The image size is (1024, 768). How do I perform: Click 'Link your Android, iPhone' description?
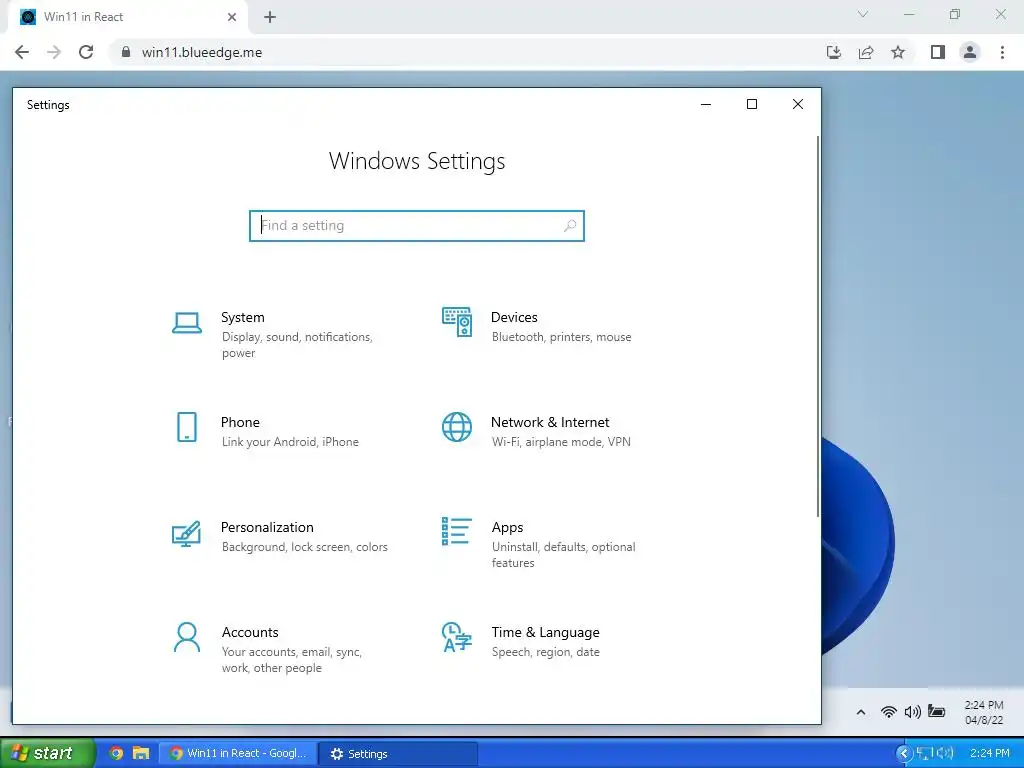(290, 441)
